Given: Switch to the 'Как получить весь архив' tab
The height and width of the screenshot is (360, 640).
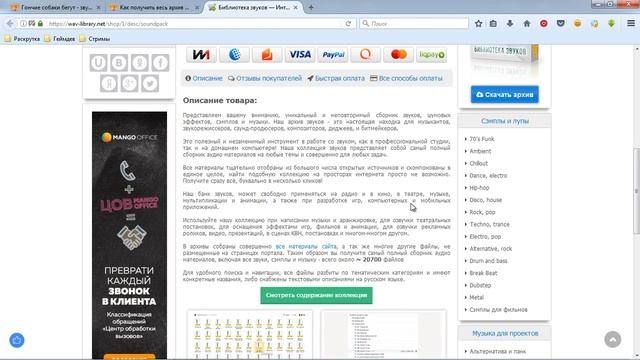Looking at the screenshot, I should [x=154, y=7].
